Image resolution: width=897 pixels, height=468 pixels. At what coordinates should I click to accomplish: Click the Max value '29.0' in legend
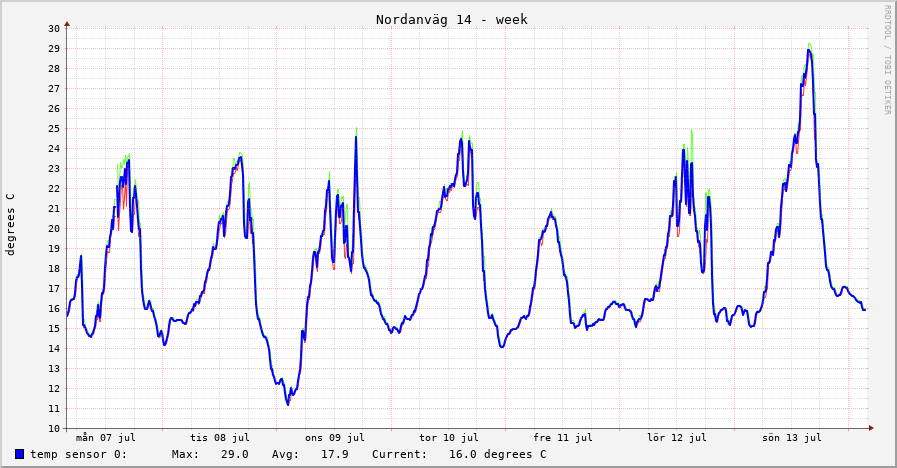tap(235, 454)
